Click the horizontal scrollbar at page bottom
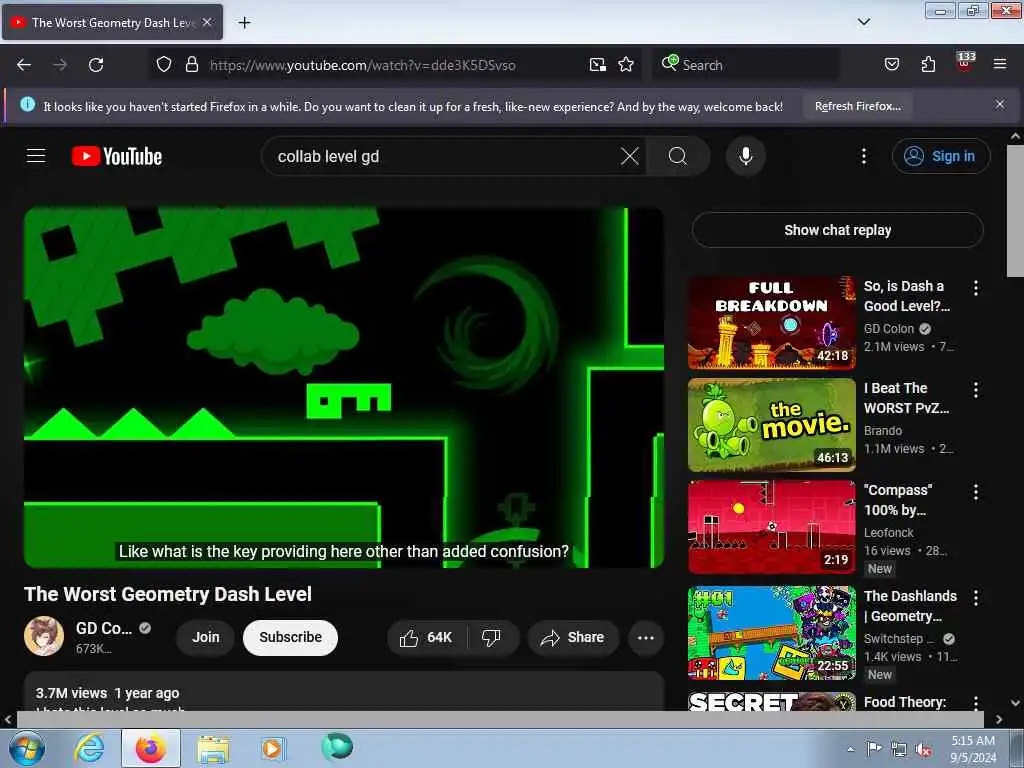Image resolution: width=1024 pixels, height=768 pixels. point(500,719)
